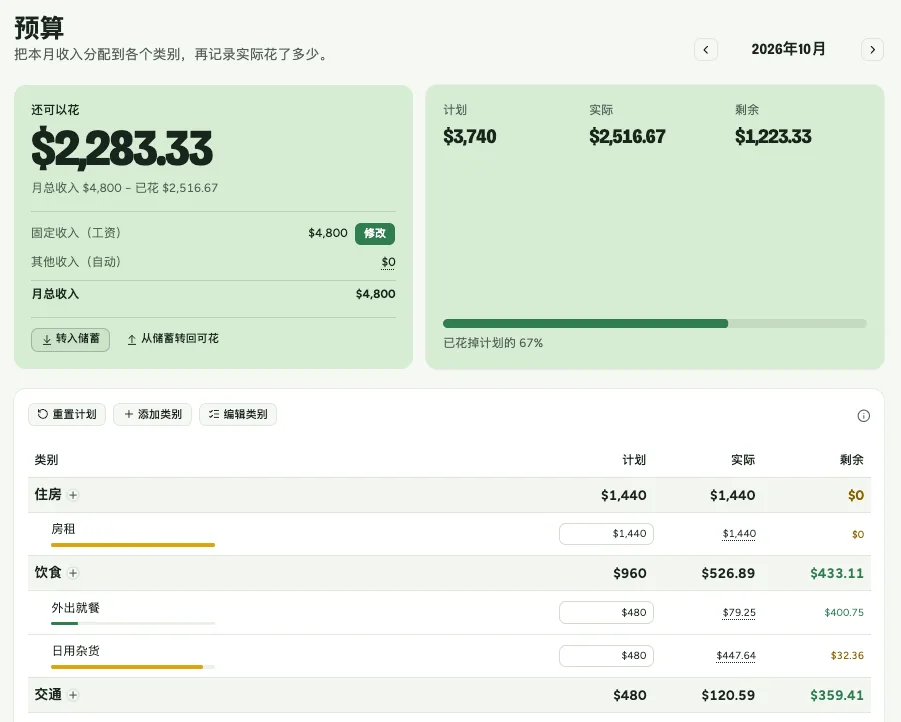Go to next month with right chevron
The height and width of the screenshot is (722, 901).
[872, 49]
